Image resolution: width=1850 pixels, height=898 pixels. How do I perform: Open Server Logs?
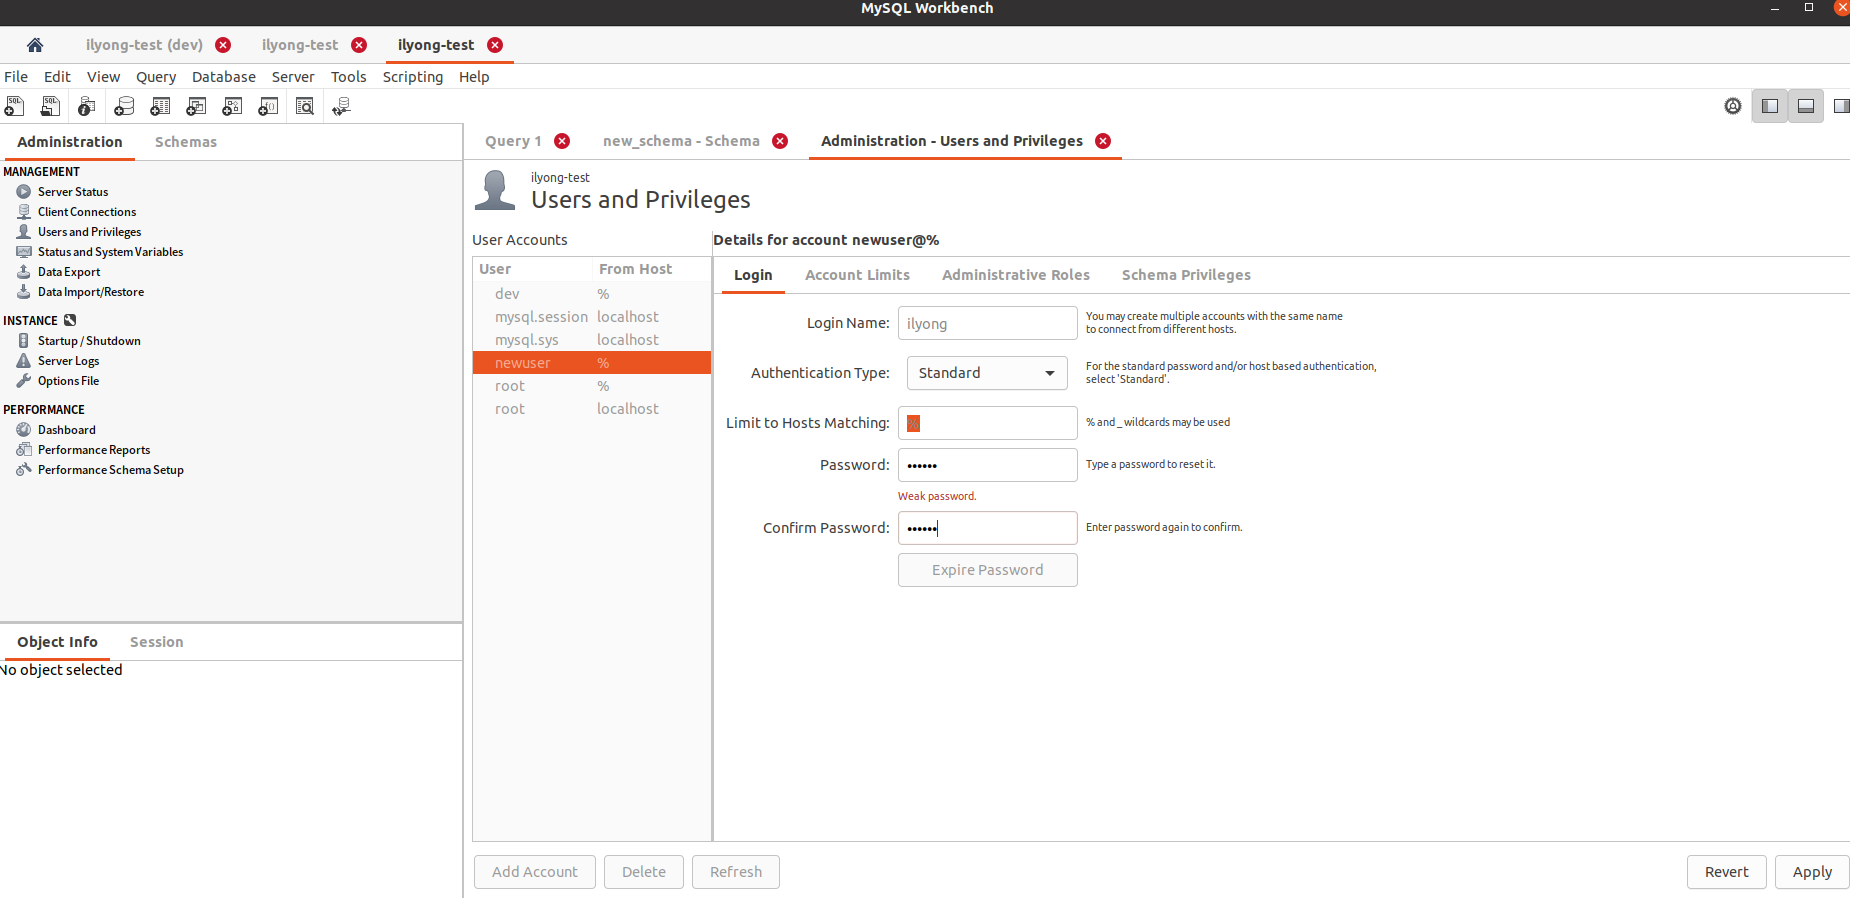point(68,361)
